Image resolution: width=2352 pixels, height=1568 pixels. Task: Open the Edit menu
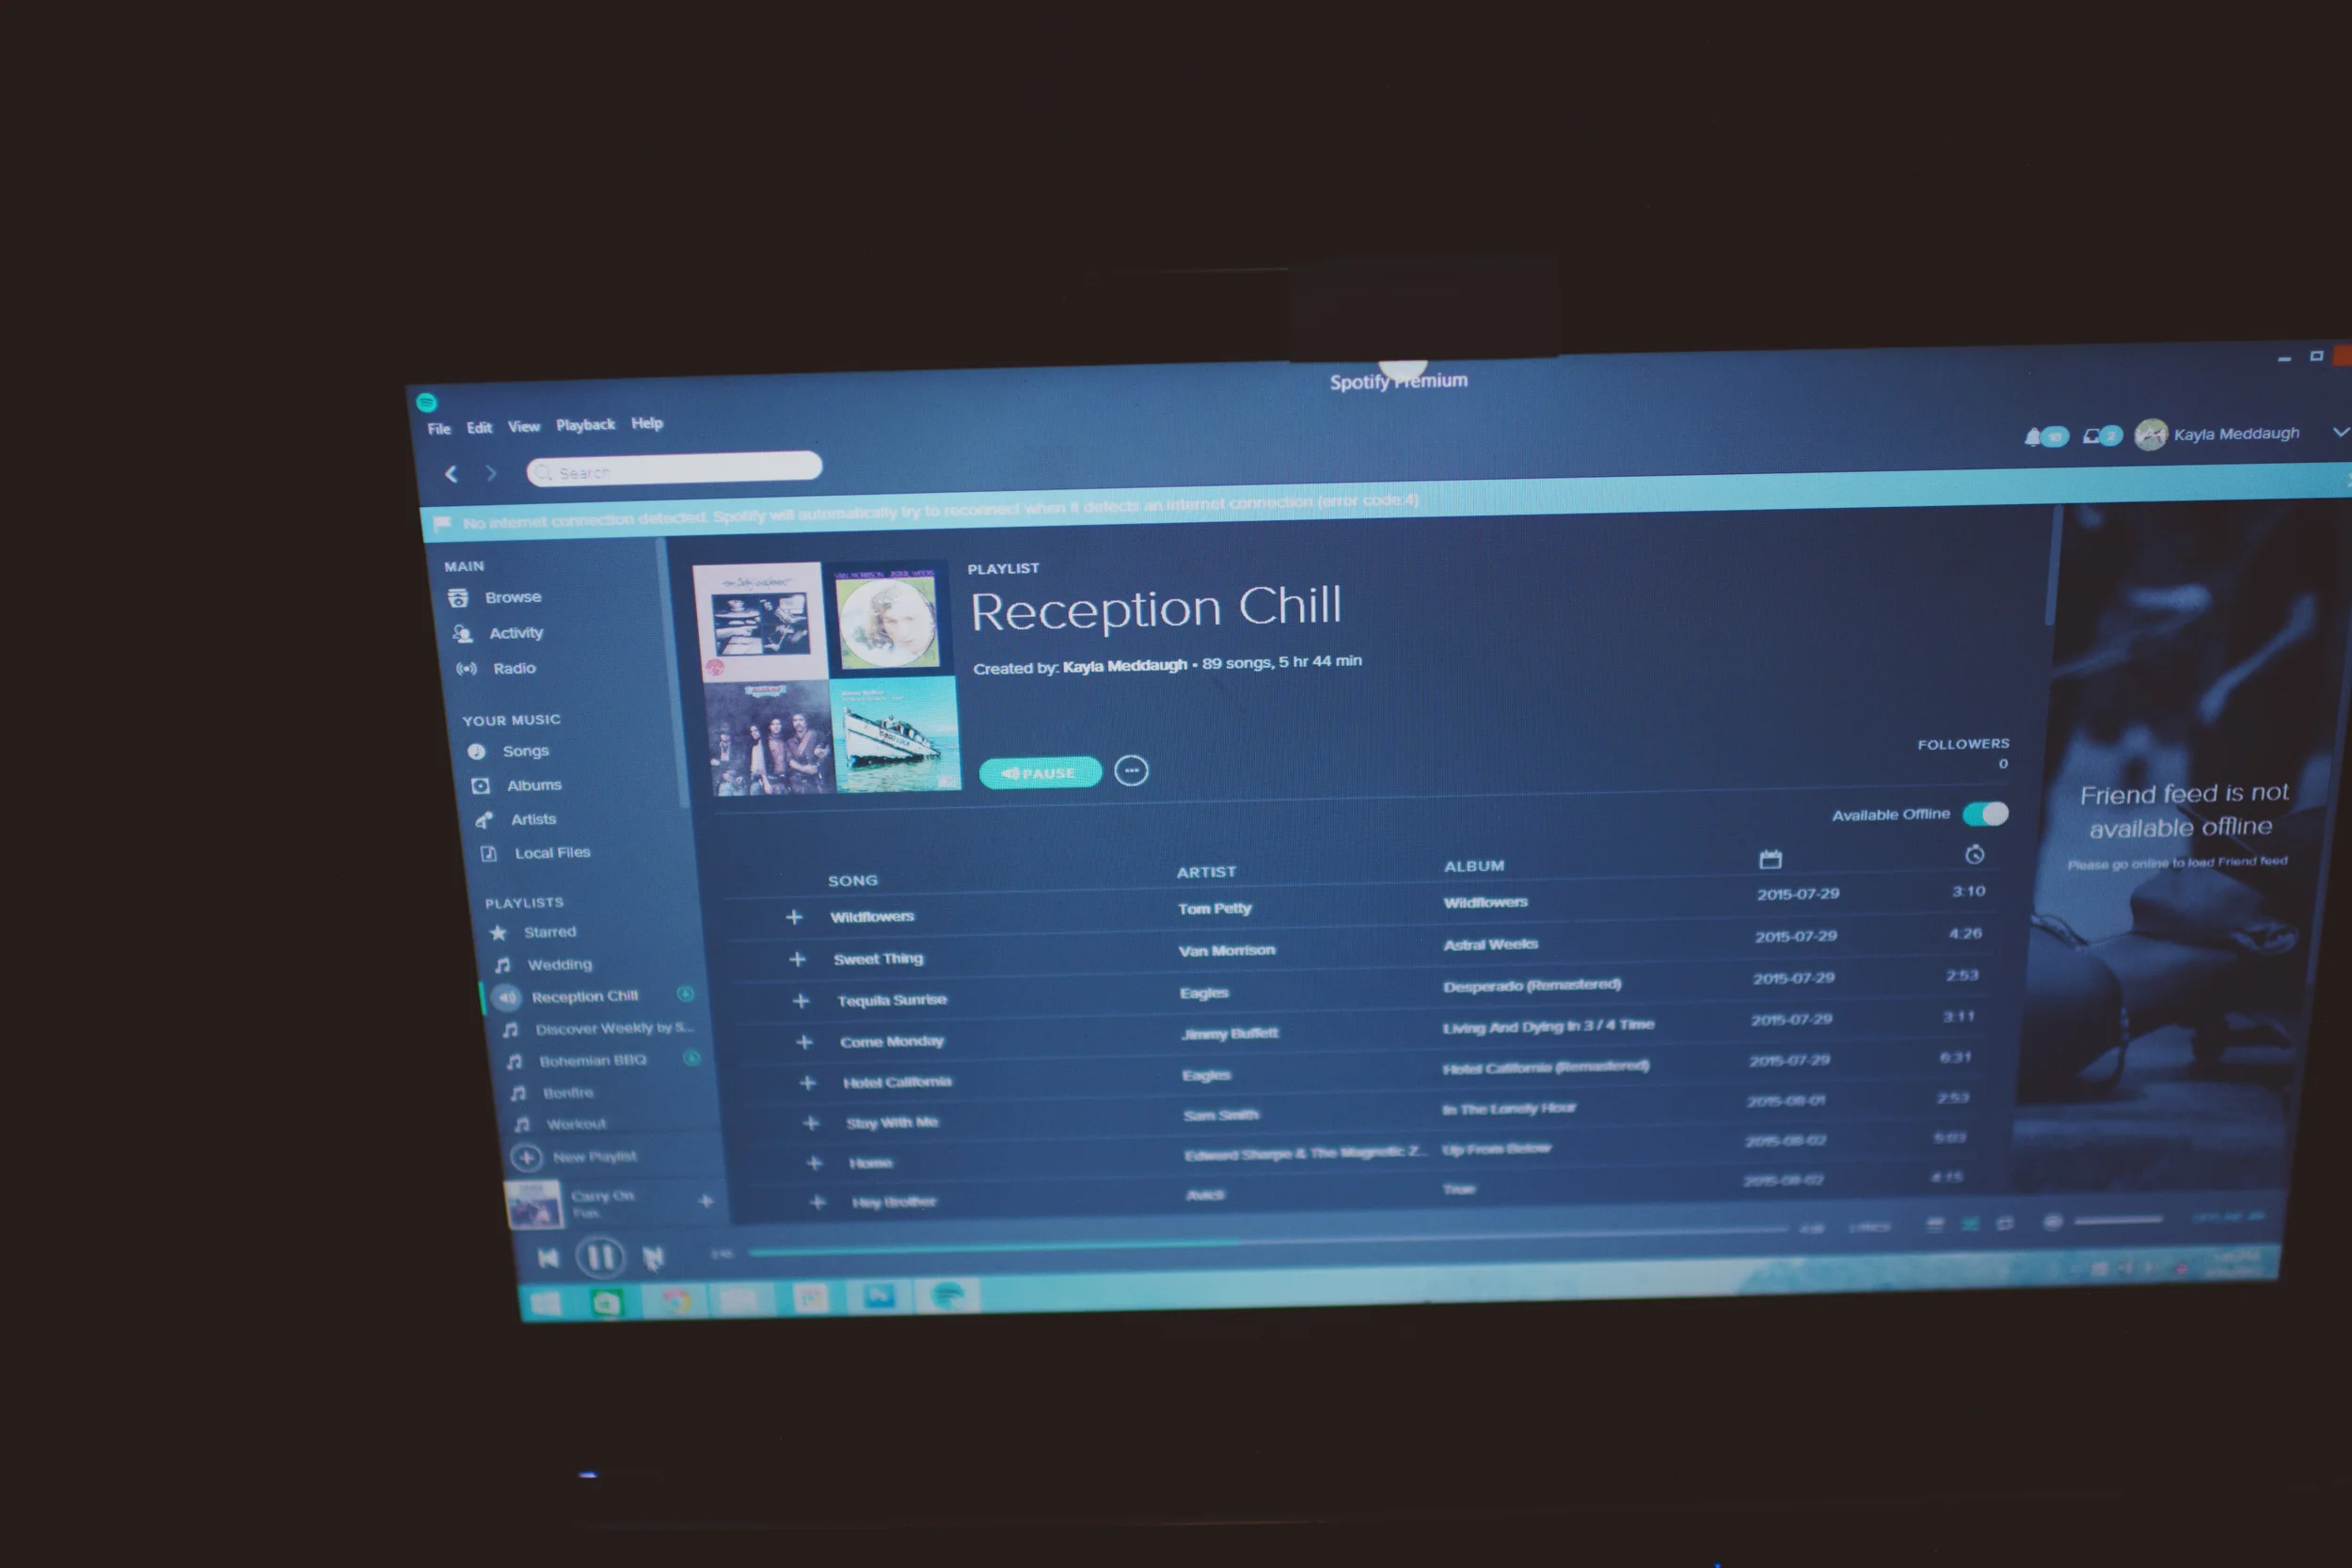tap(479, 428)
